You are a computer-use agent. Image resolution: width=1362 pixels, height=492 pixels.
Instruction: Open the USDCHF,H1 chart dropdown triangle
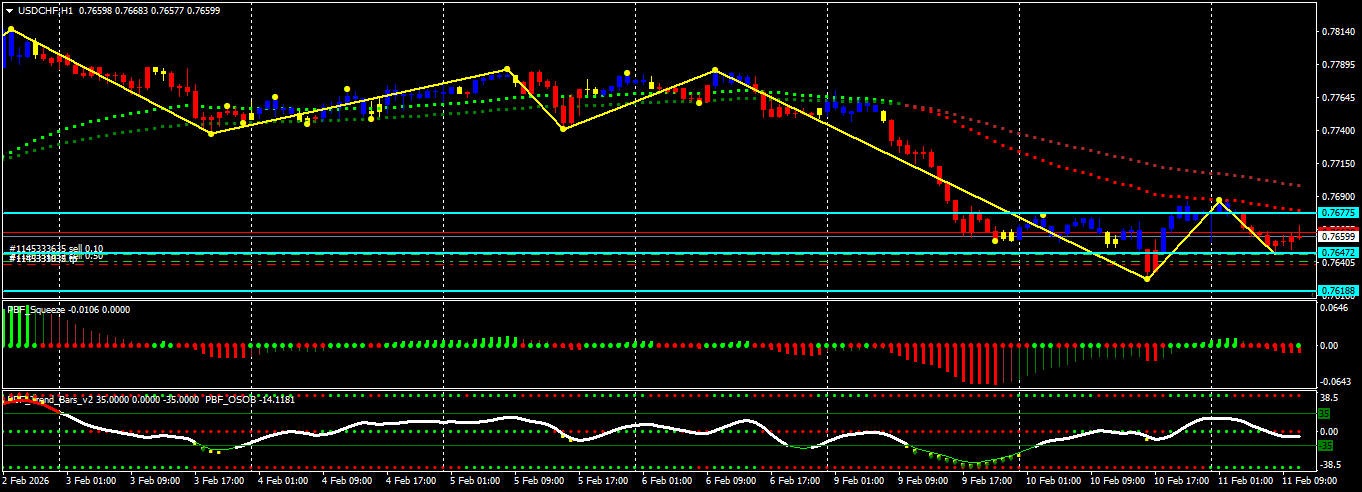pos(10,9)
